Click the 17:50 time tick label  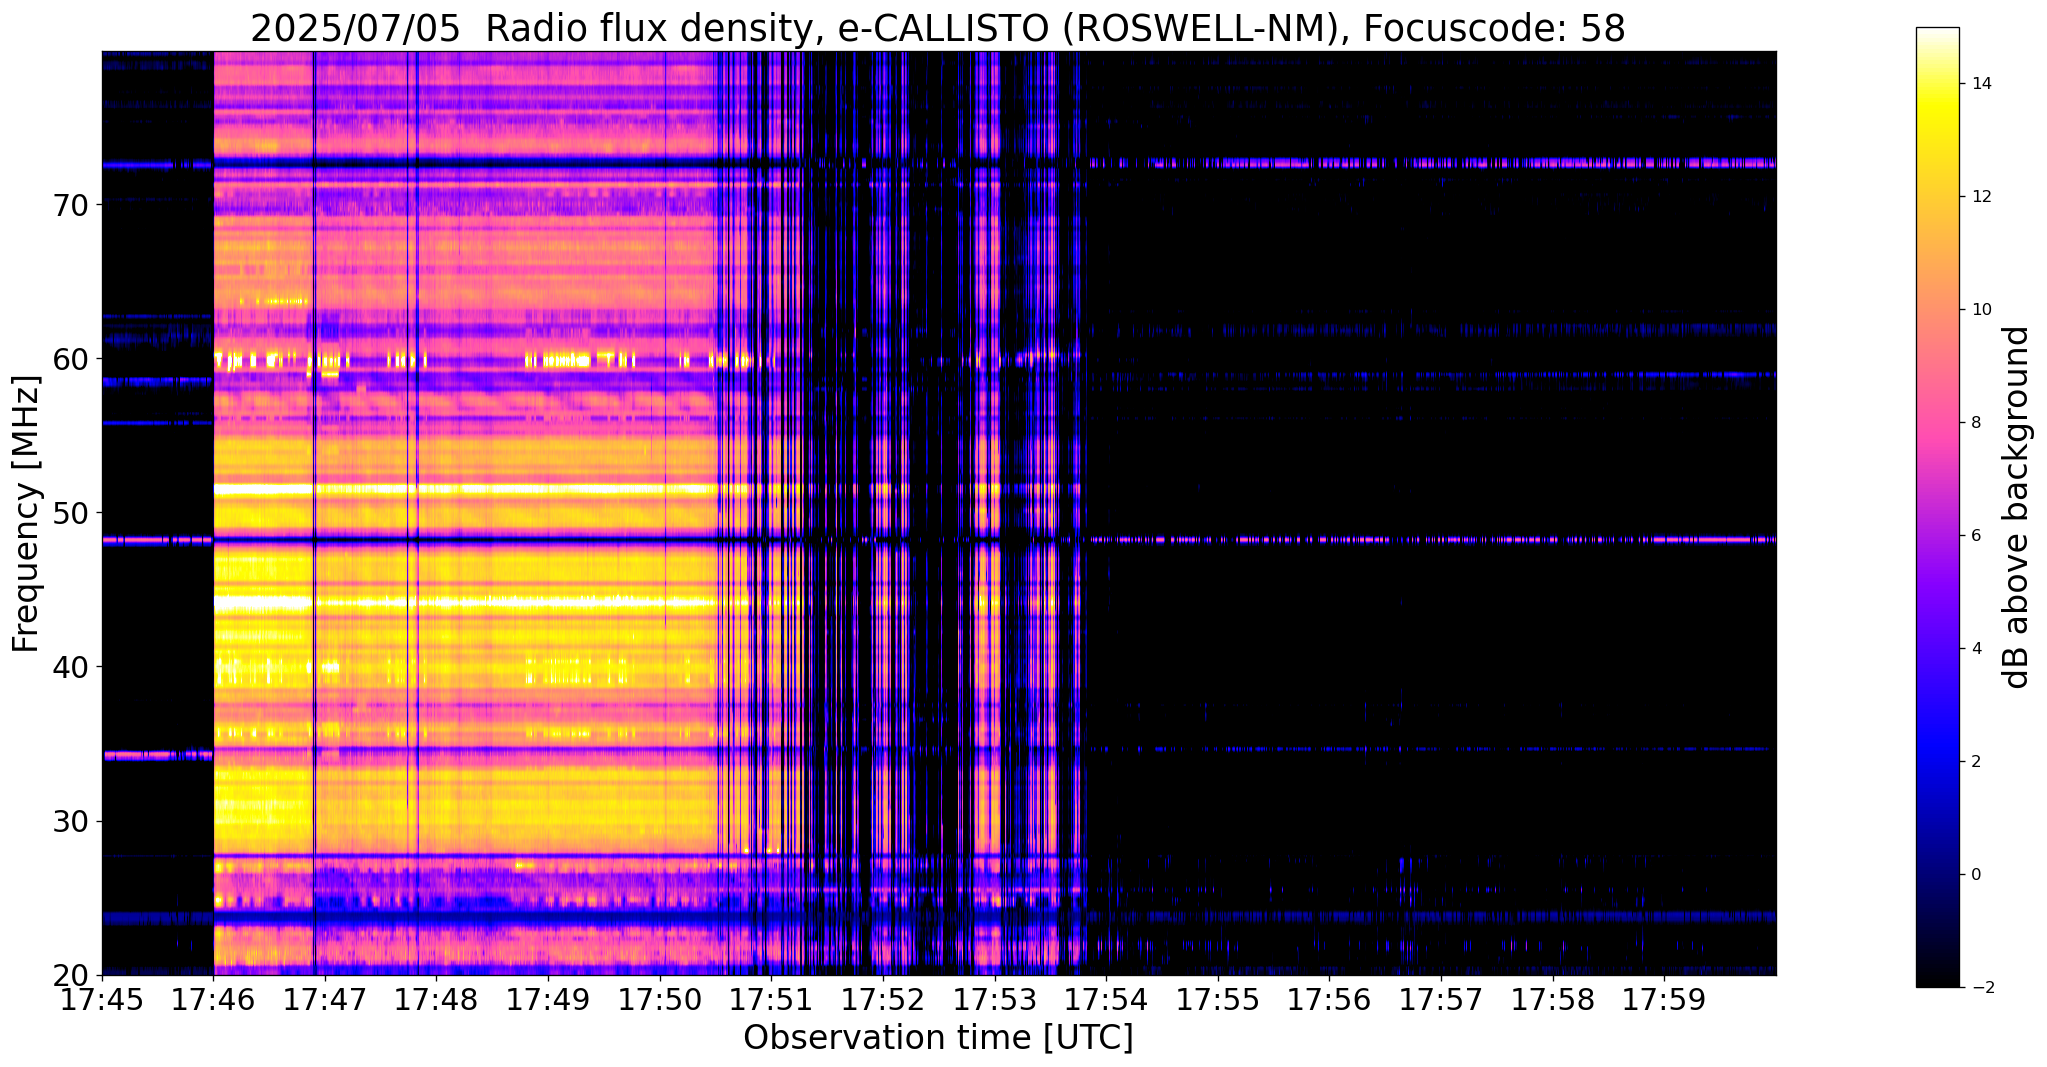tap(660, 998)
